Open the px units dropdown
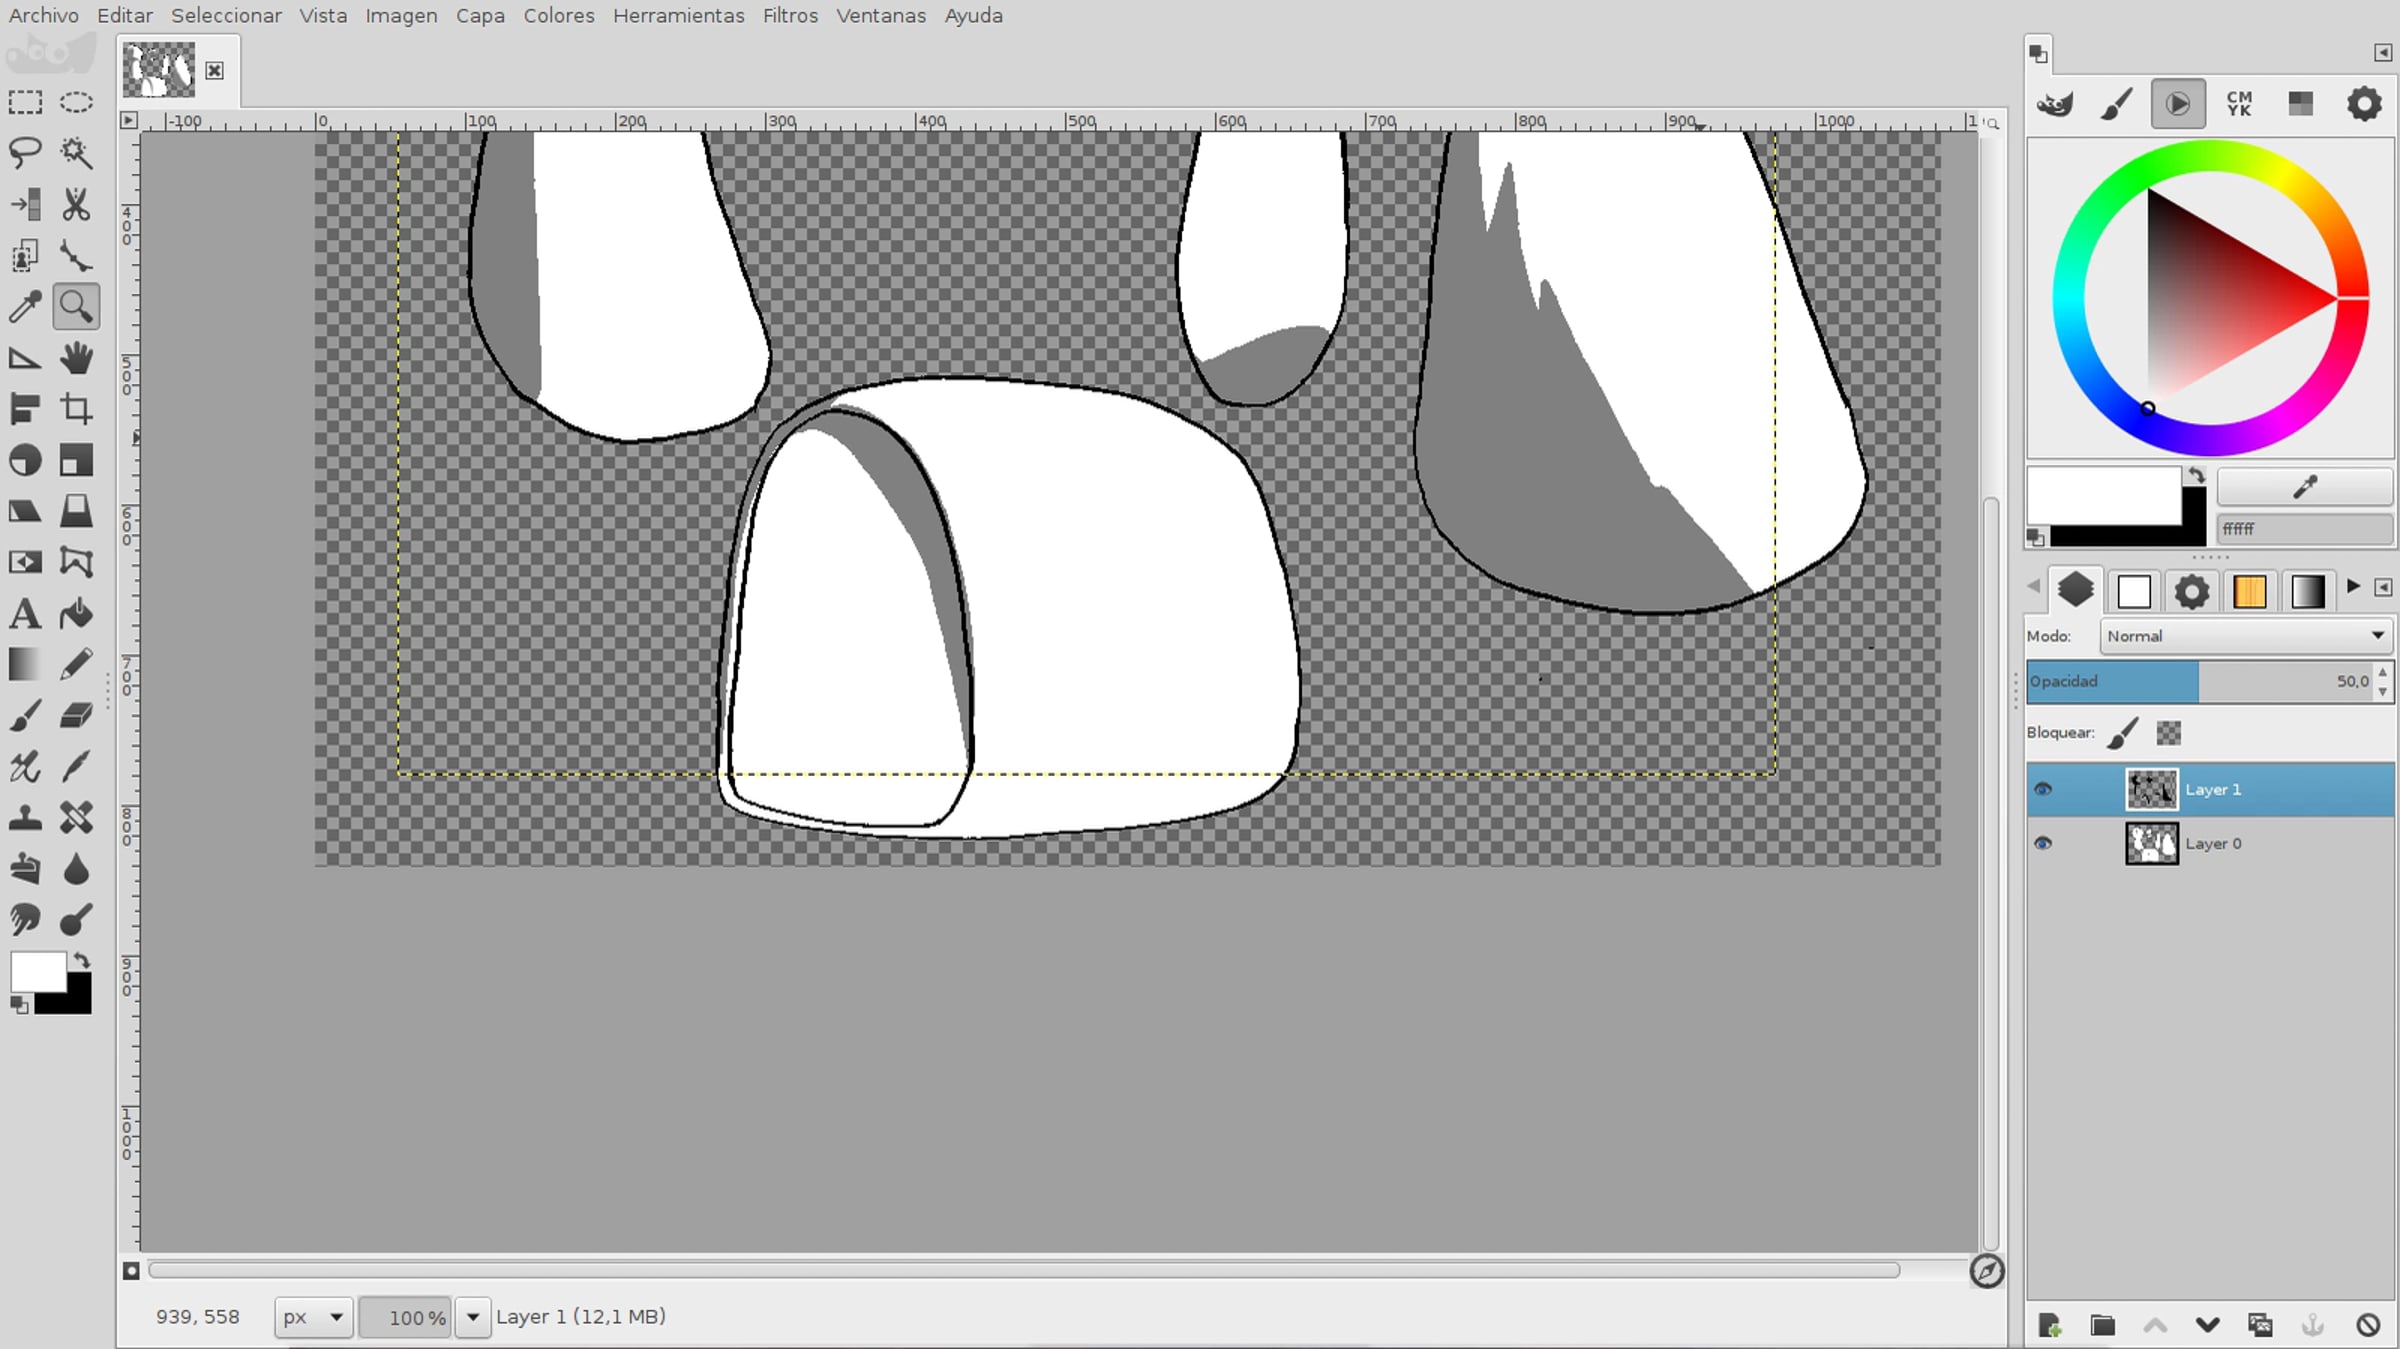The height and width of the screenshot is (1349, 2400). coord(313,1317)
